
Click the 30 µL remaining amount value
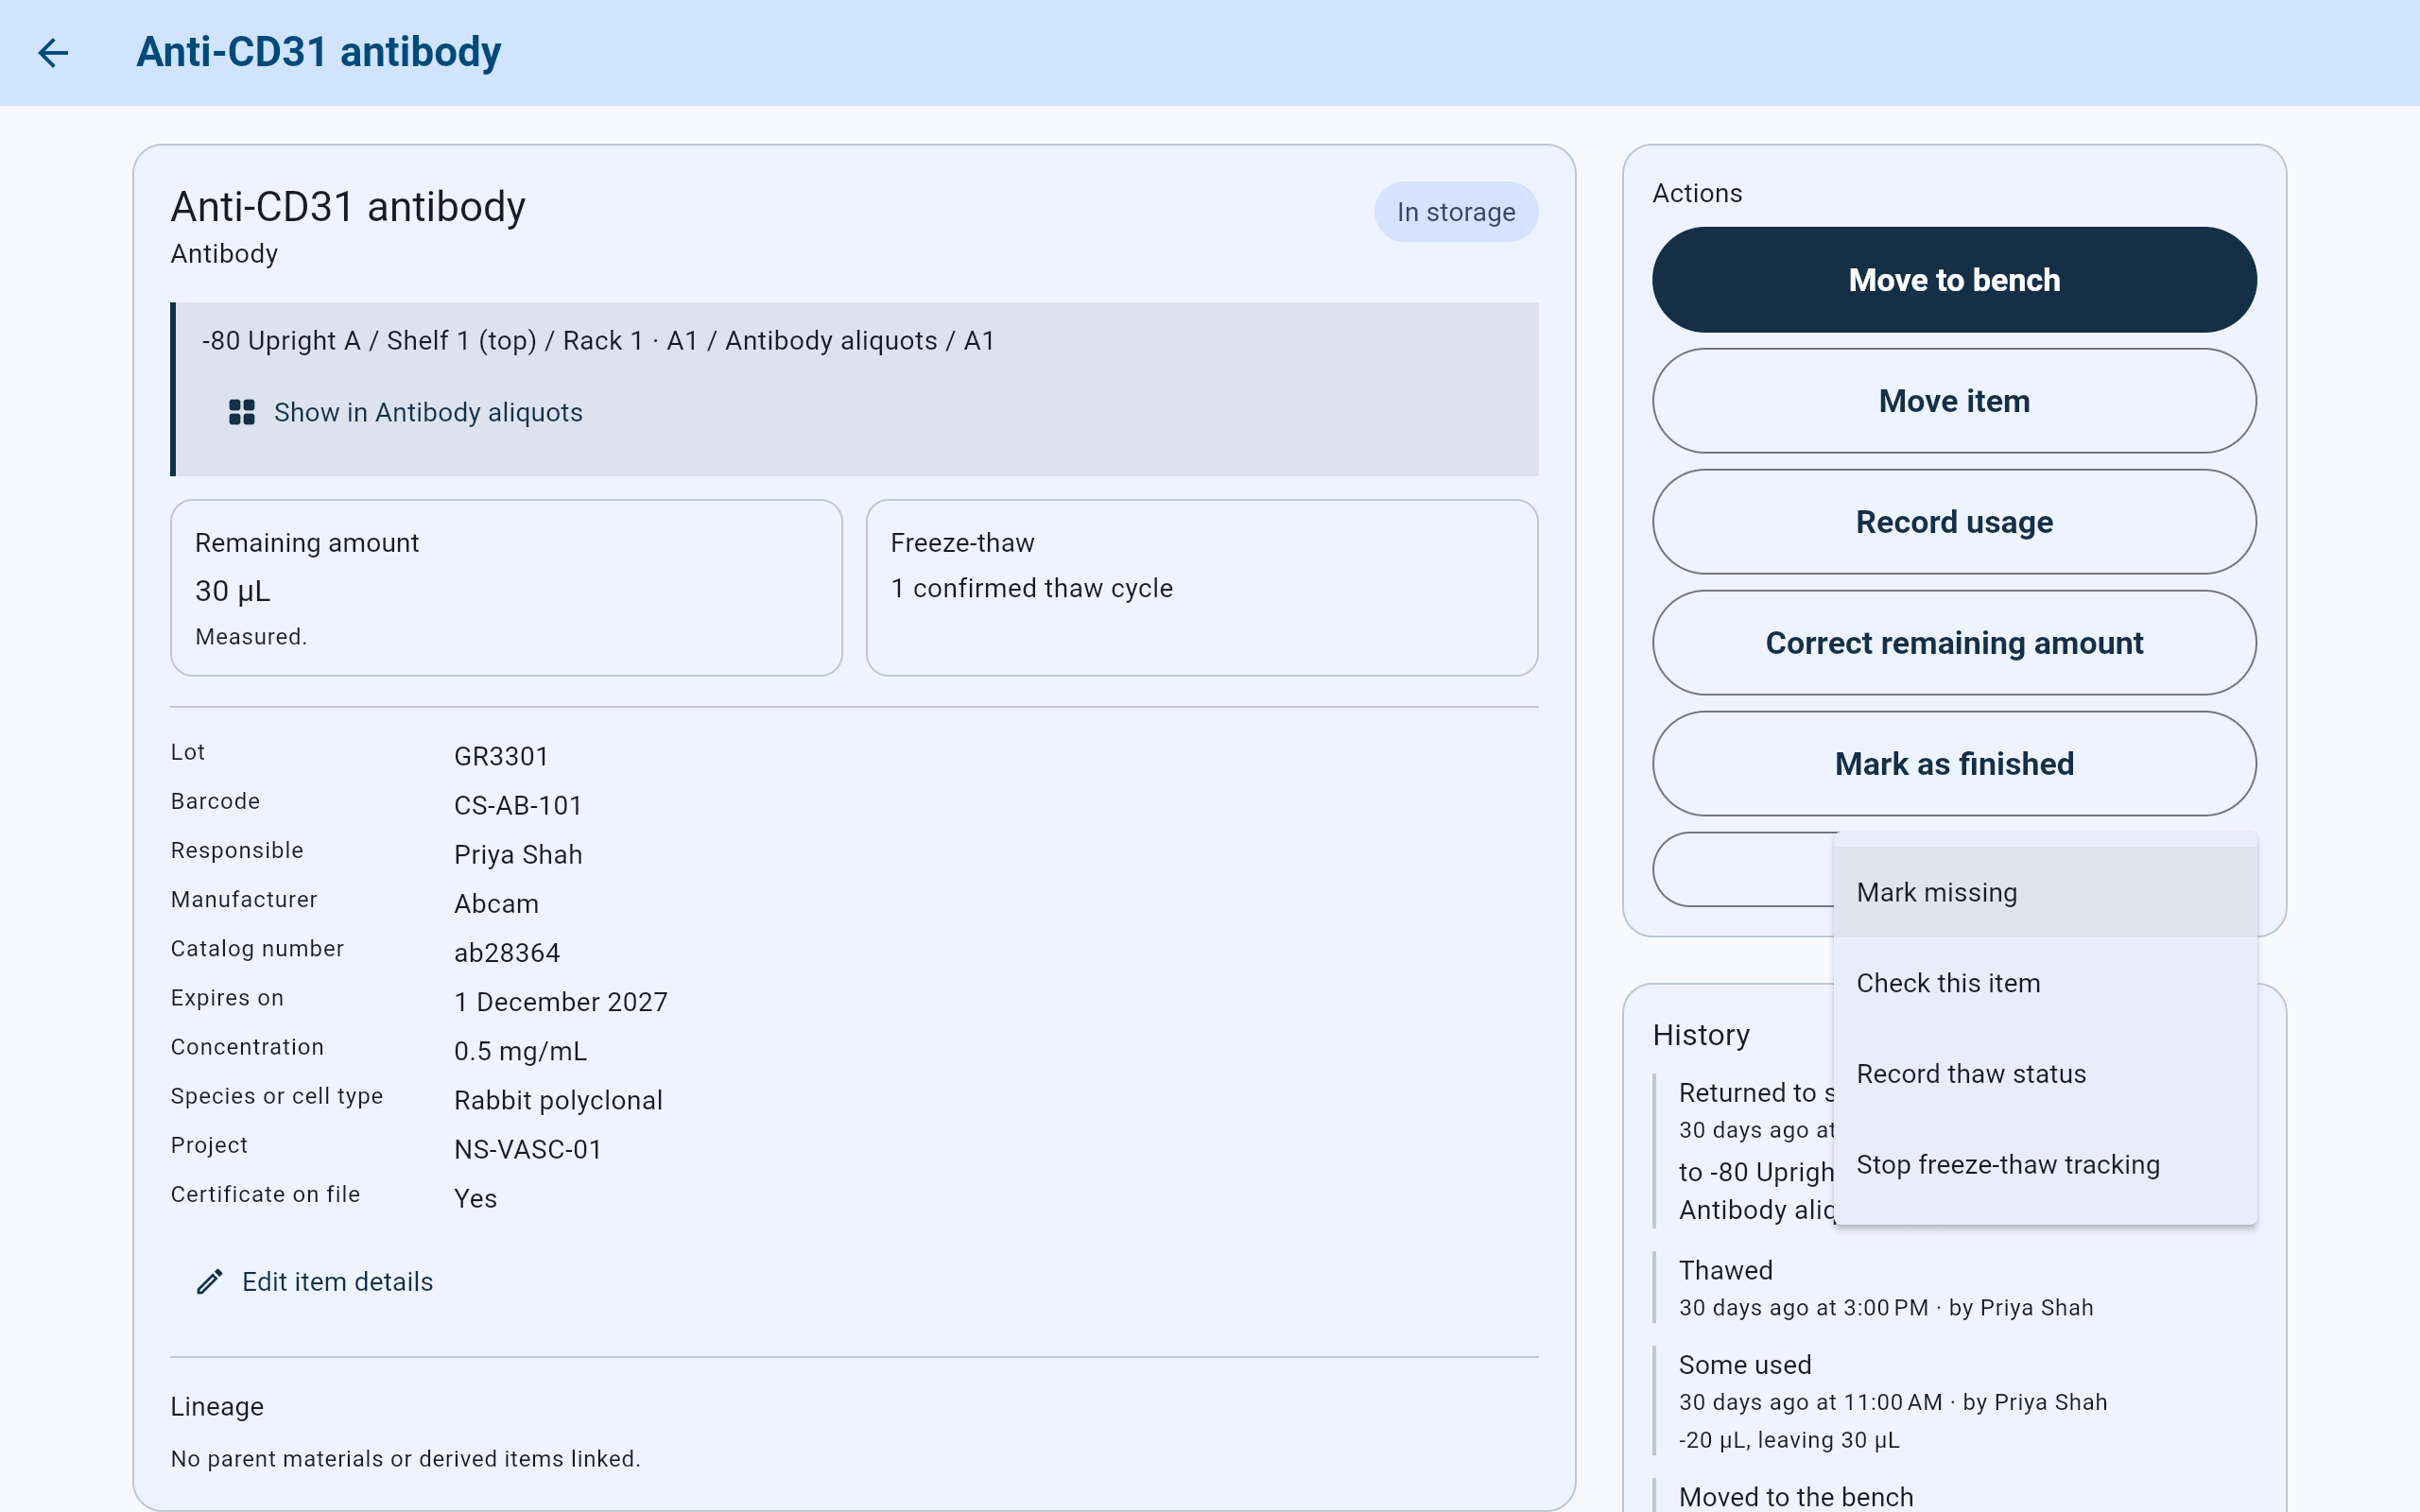232,591
